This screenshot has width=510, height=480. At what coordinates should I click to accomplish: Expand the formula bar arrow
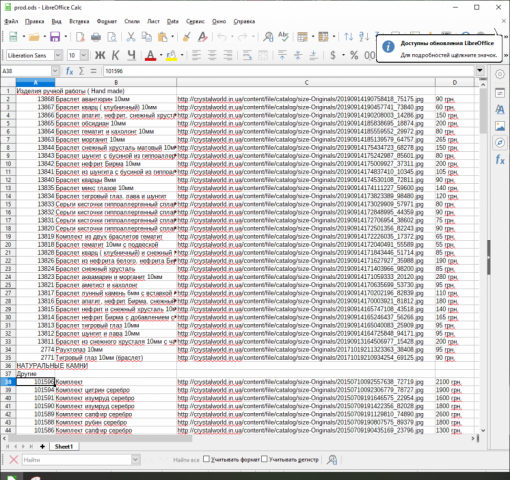point(480,71)
